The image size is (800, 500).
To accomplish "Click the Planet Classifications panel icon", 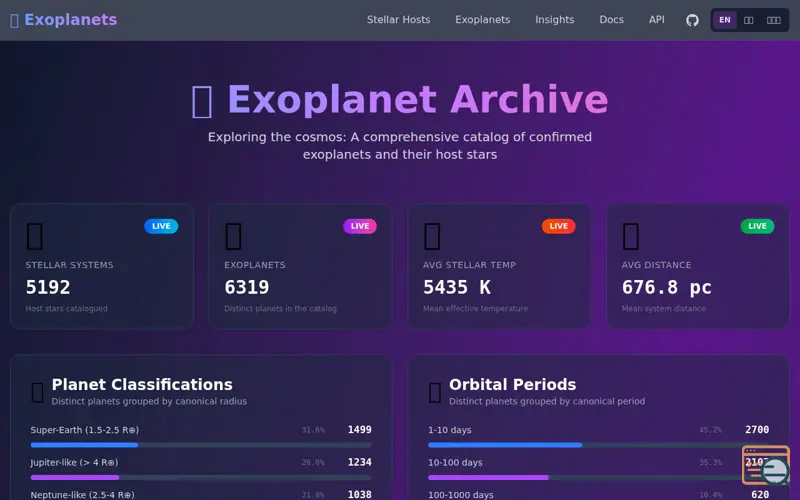I will [37, 392].
